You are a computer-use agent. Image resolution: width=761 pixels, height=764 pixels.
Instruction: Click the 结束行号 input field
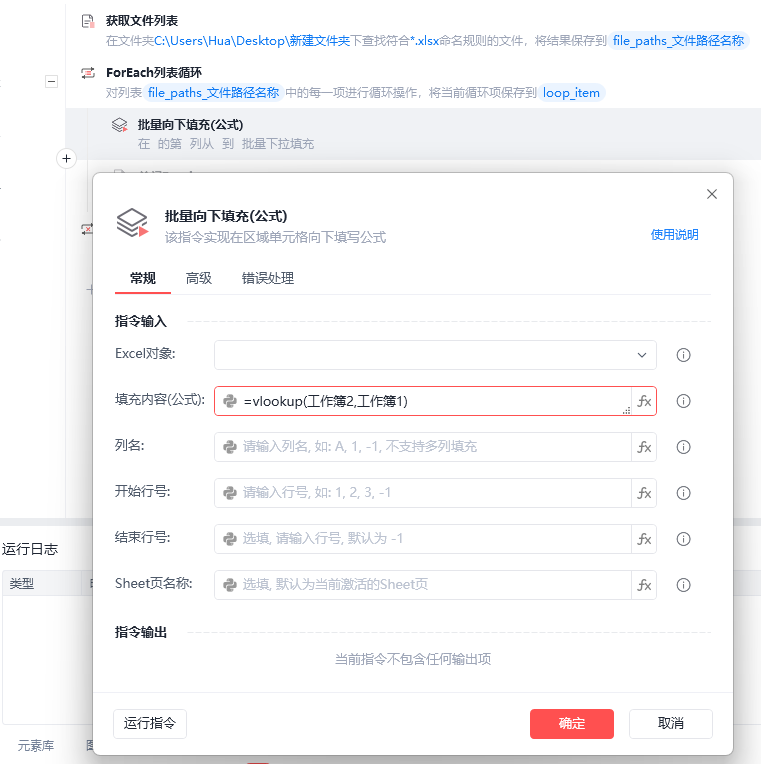click(x=423, y=539)
